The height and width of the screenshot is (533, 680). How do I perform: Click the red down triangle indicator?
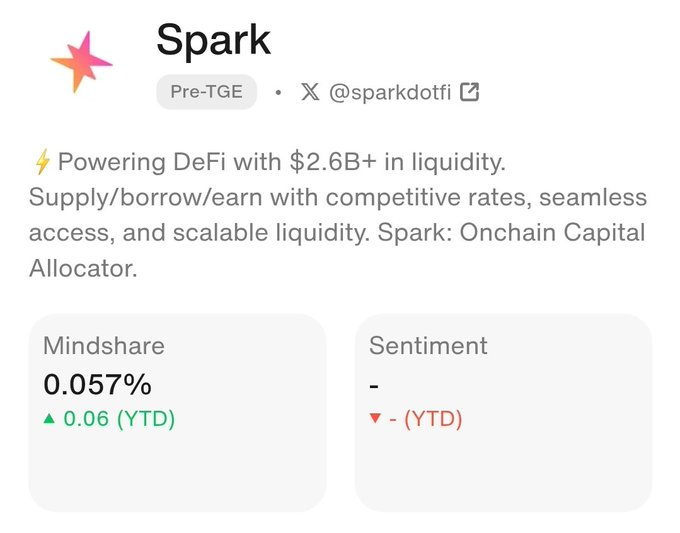(x=375, y=419)
